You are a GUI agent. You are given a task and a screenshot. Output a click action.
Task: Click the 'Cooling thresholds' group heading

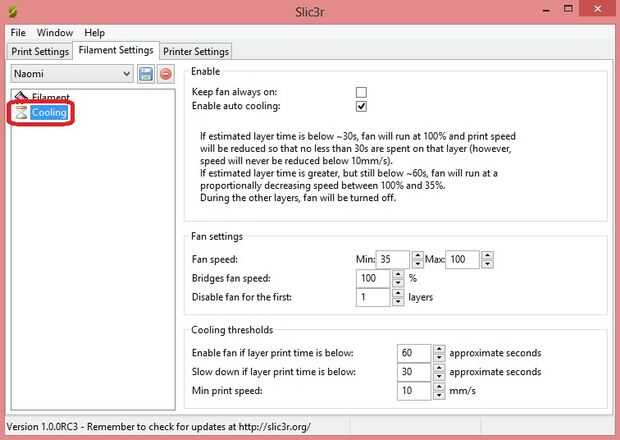[x=232, y=330]
